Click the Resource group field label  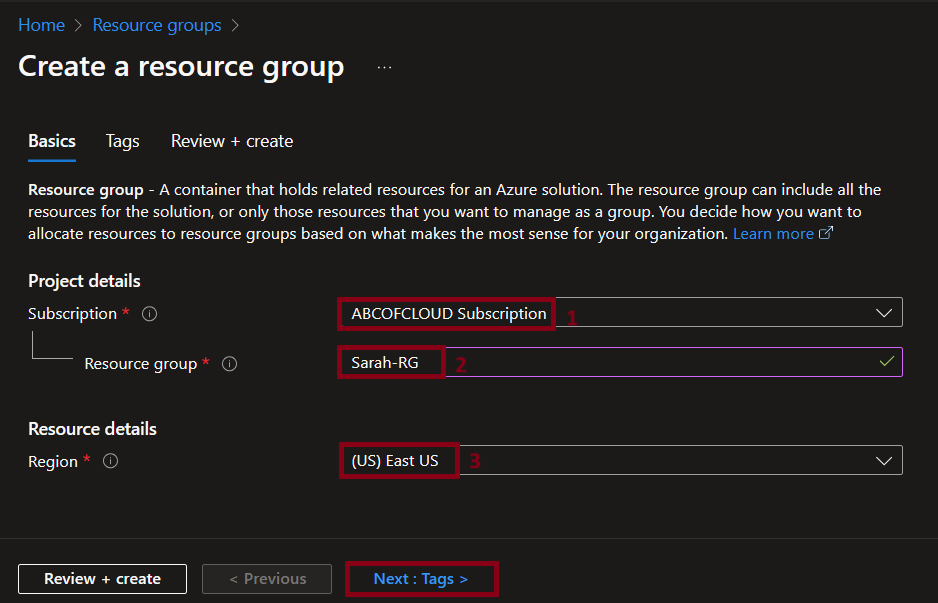pyautogui.click(x=141, y=364)
